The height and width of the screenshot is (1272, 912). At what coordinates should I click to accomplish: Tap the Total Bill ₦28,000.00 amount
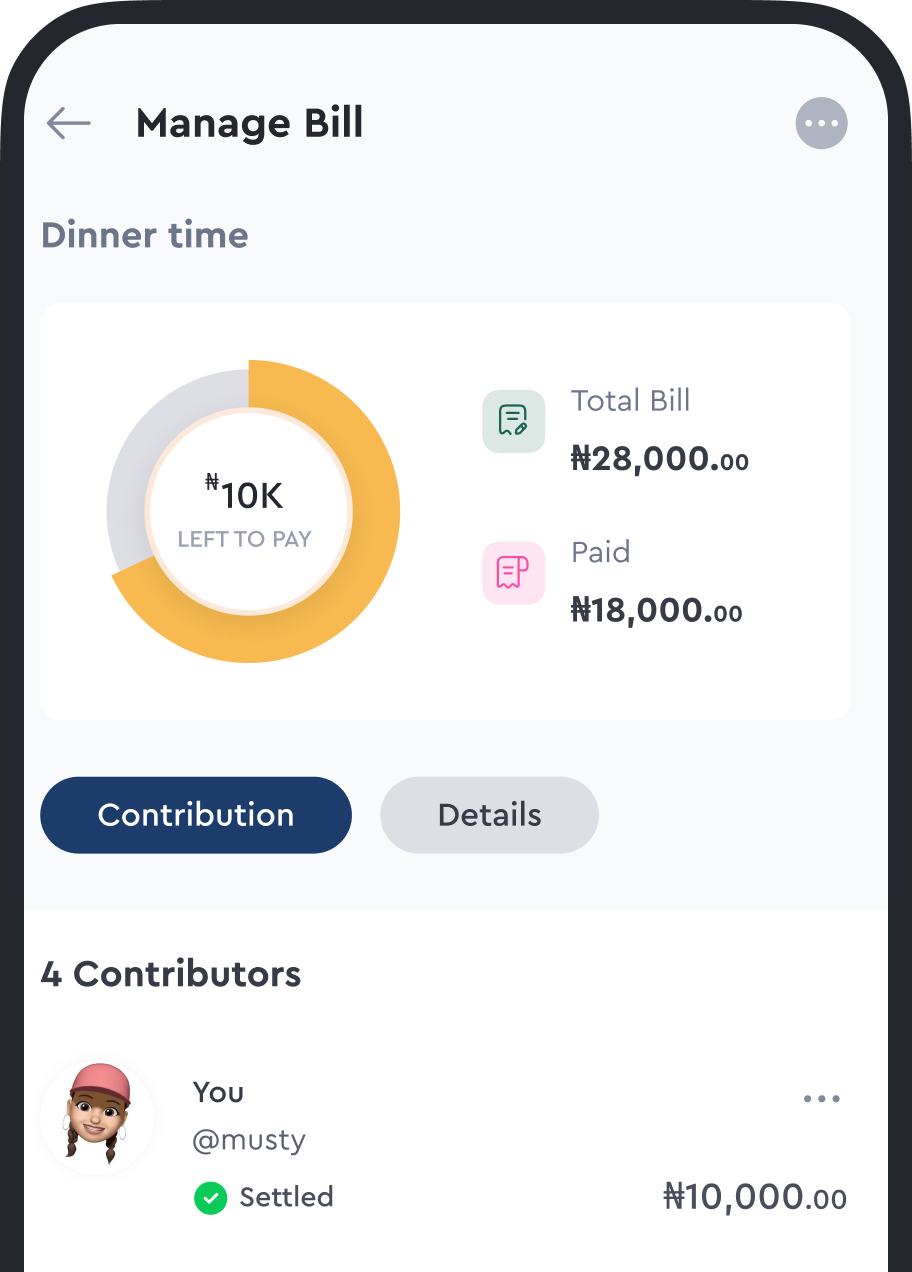click(659, 460)
